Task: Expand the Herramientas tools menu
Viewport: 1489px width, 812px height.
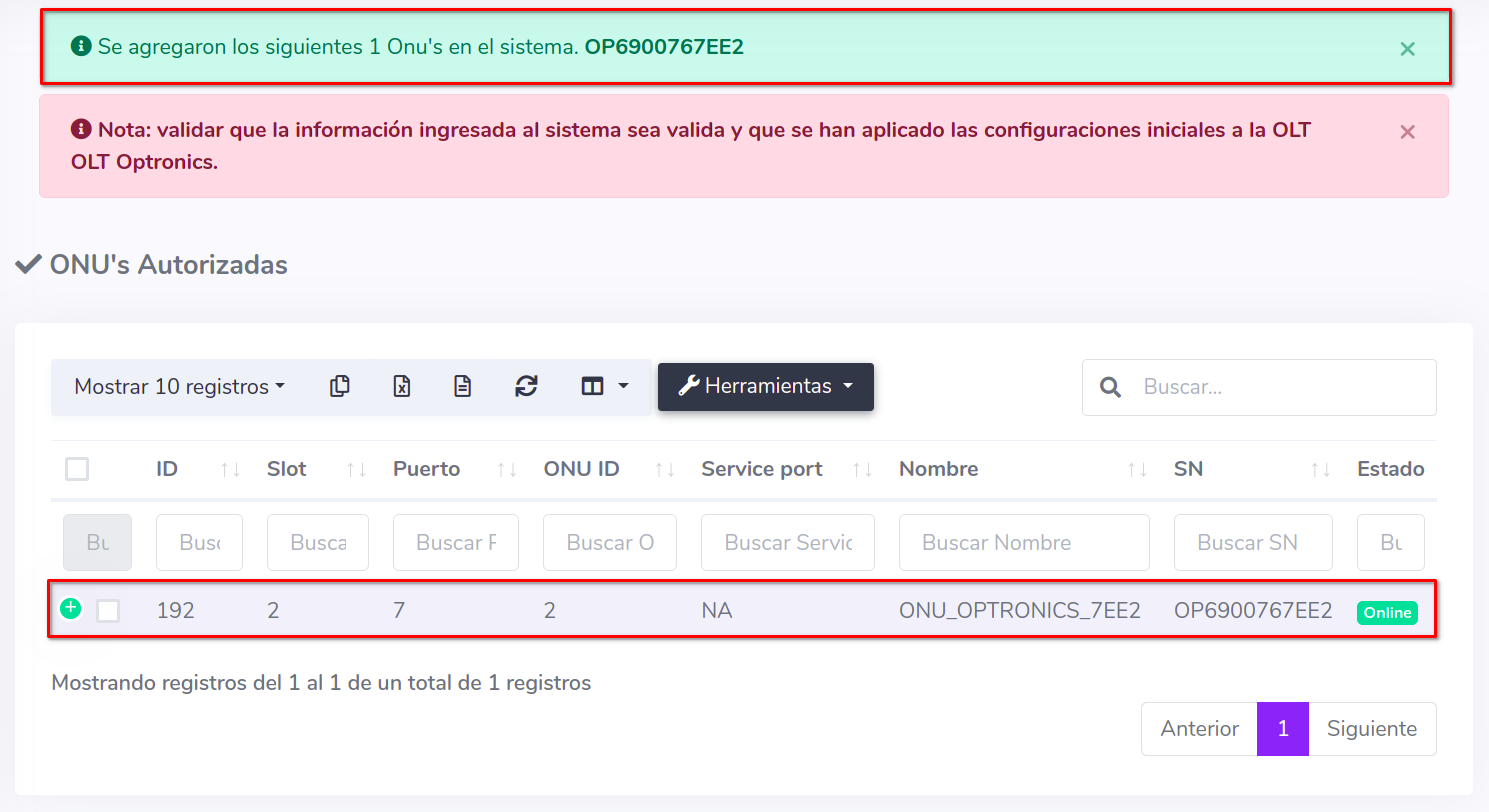Action: pos(765,386)
